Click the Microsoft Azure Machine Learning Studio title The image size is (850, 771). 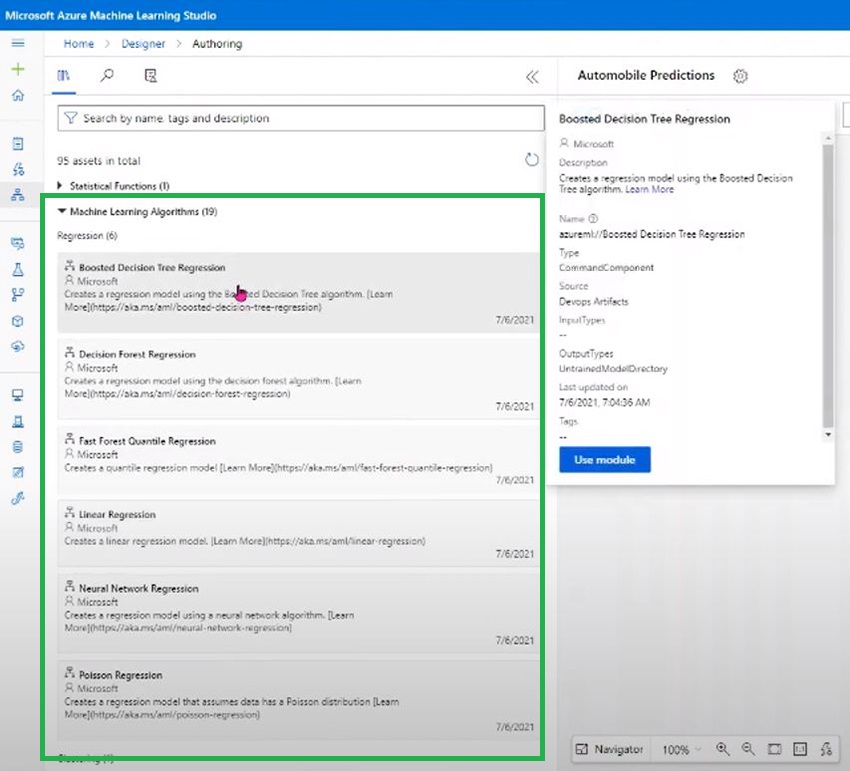point(111,16)
